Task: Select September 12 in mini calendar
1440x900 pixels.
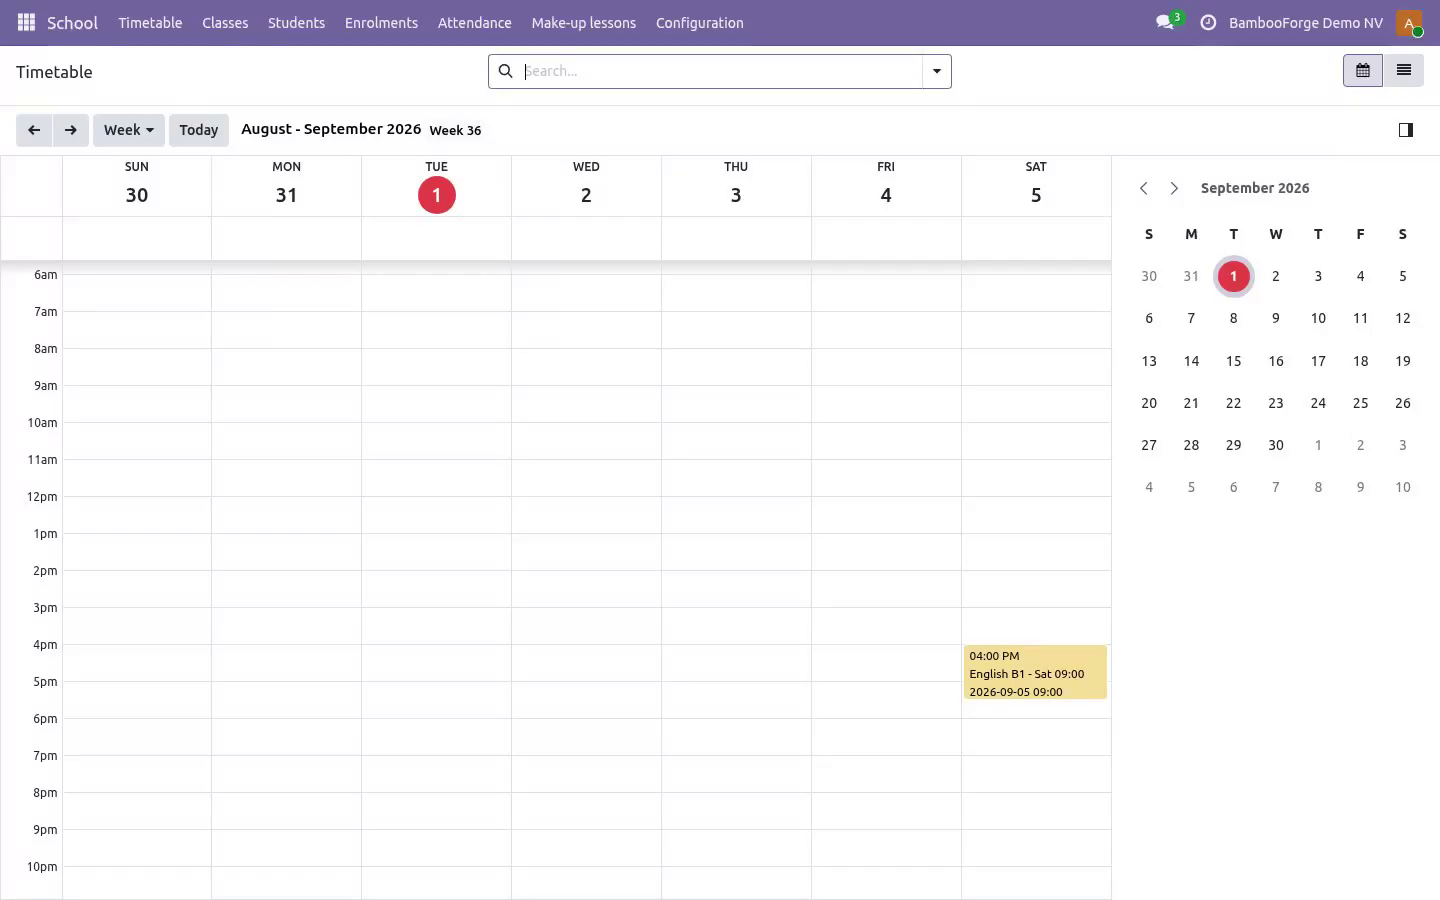Action: point(1403,318)
